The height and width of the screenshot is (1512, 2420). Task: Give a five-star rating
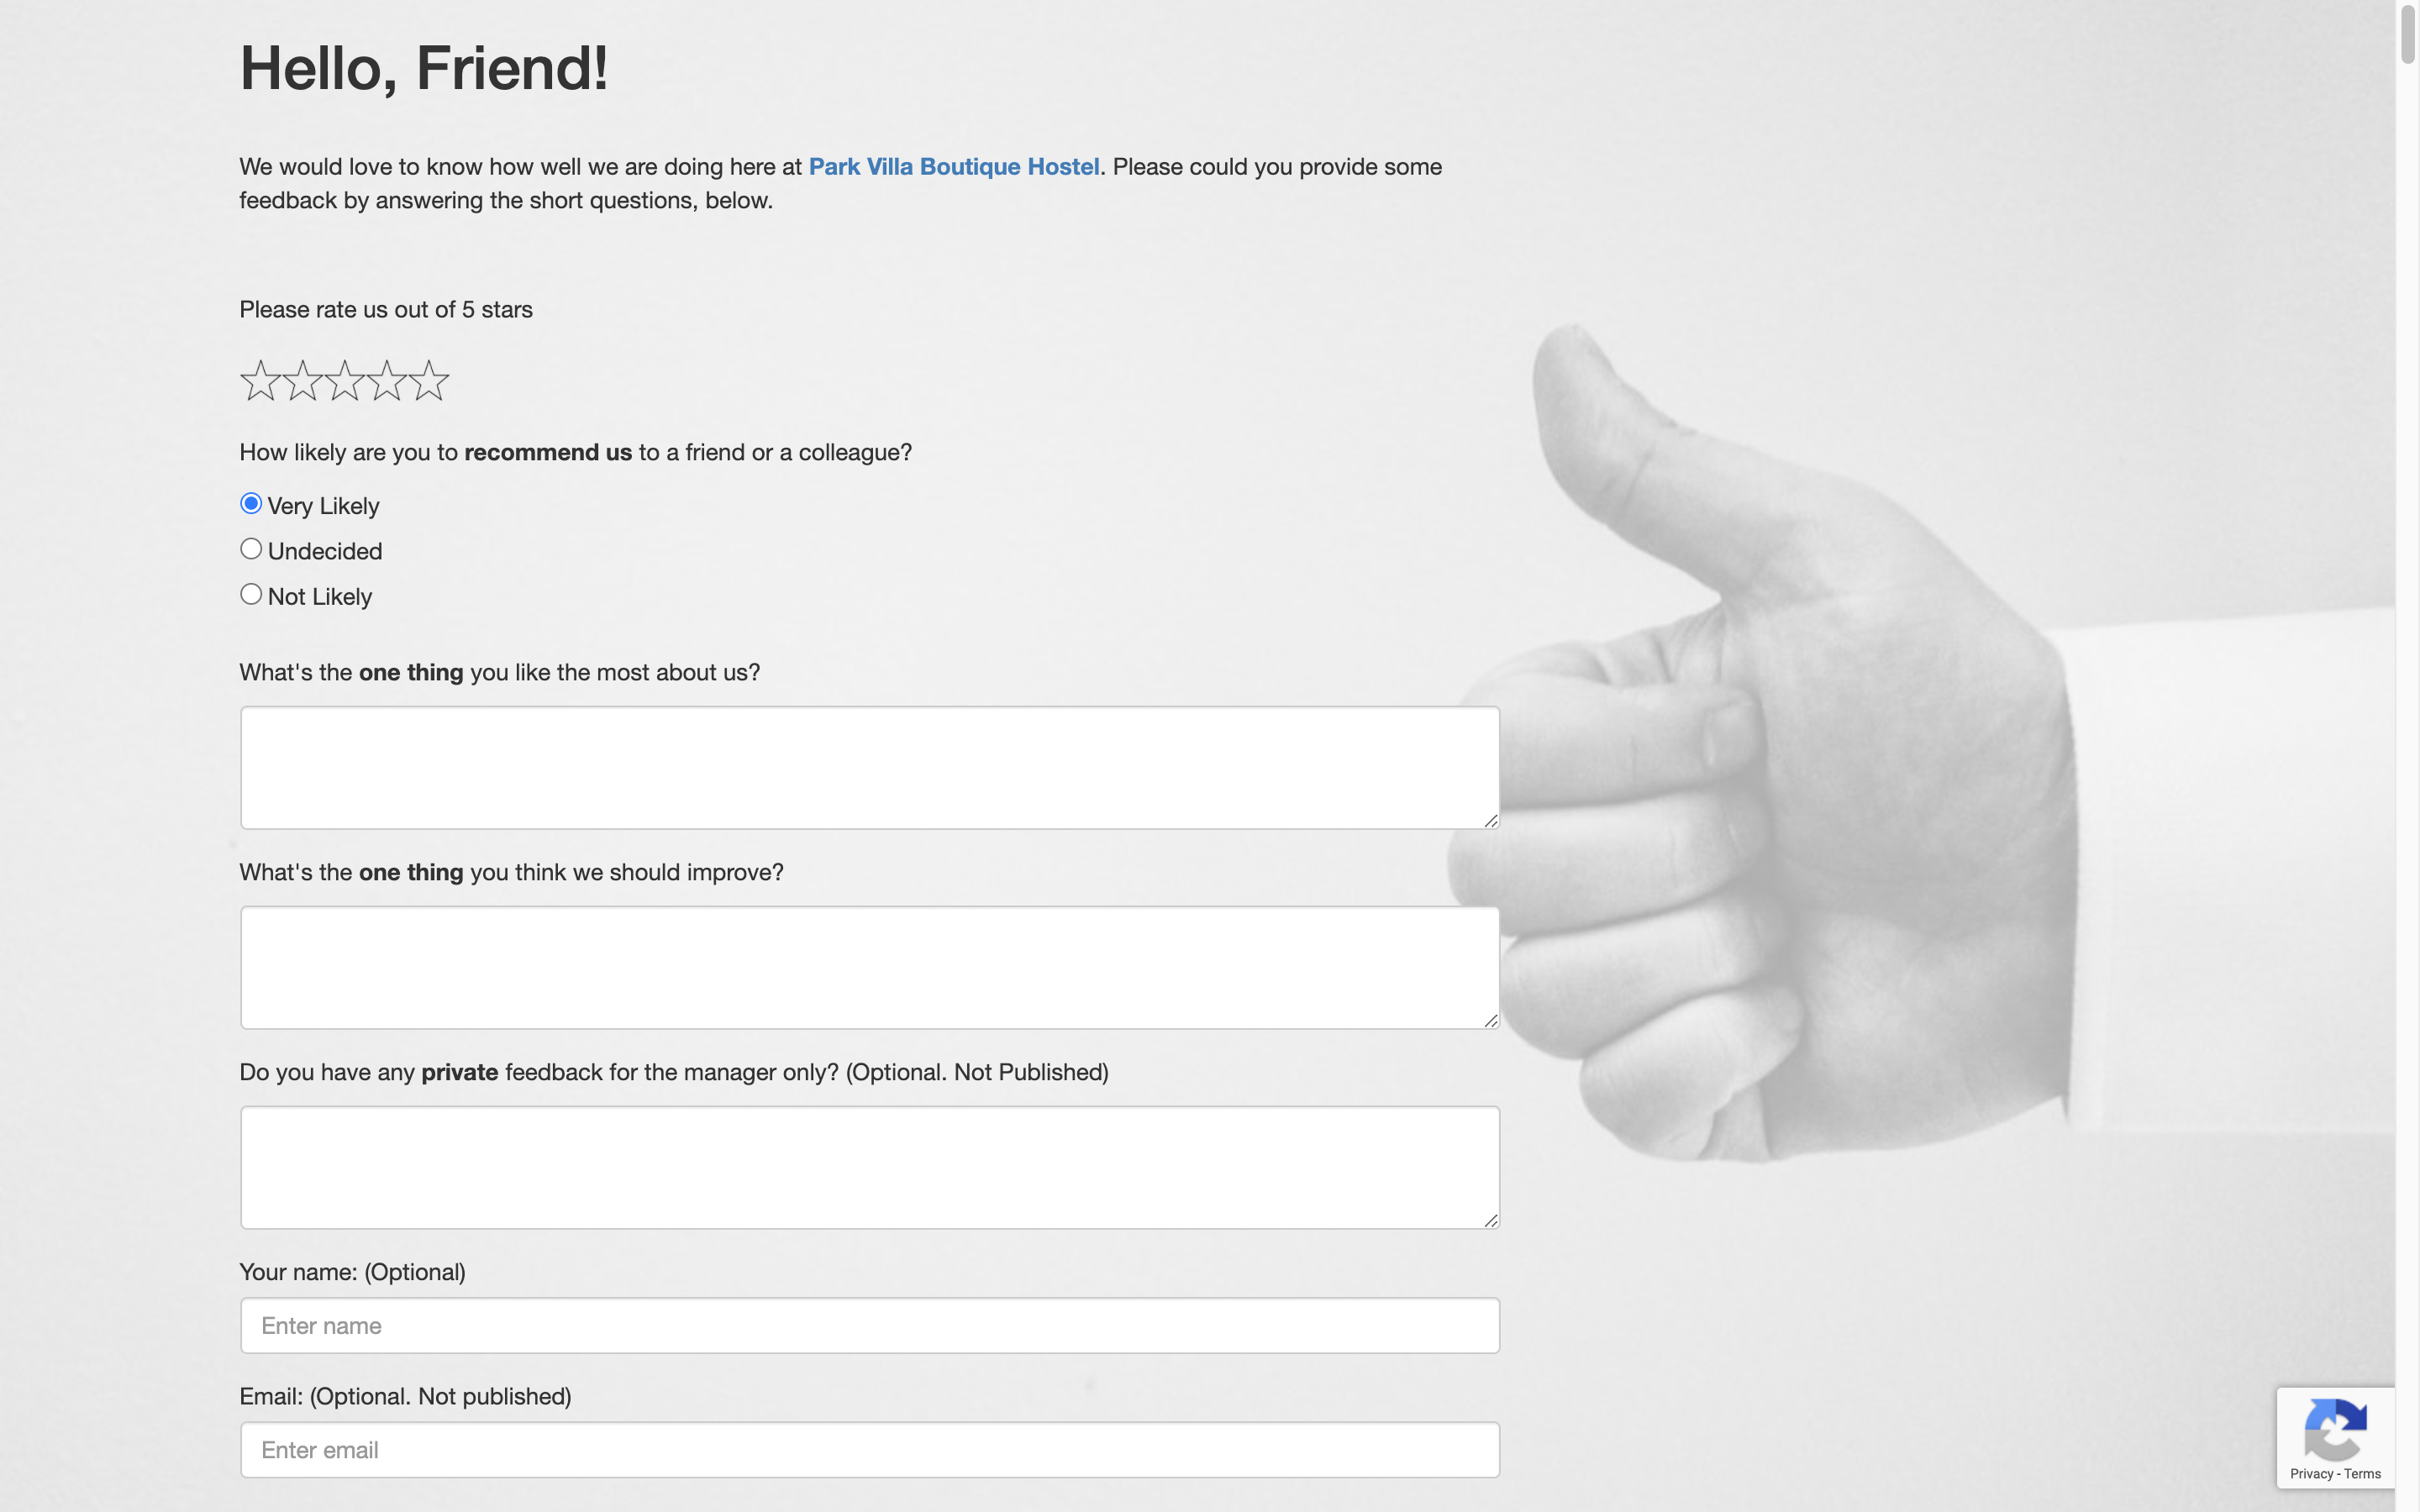(x=429, y=382)
